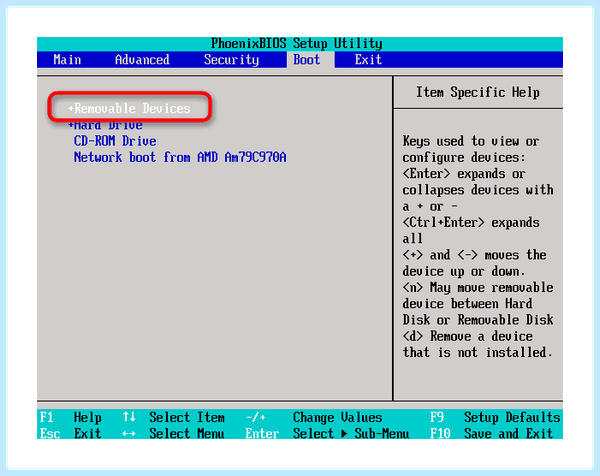Viewport: 600px width, 476px height.
Task: Click the -/+ key label in footer
Action: click(256, 417)
